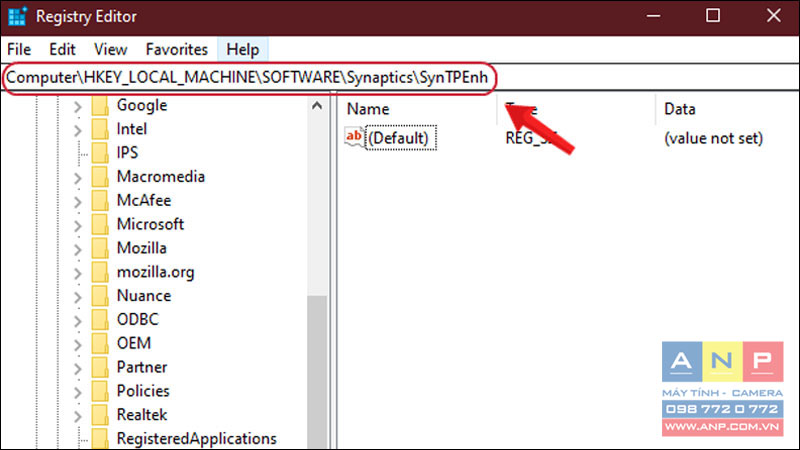The image size is (800, 450).
Task: Expand the mozilla.org registry key
Action: (78, 273)
